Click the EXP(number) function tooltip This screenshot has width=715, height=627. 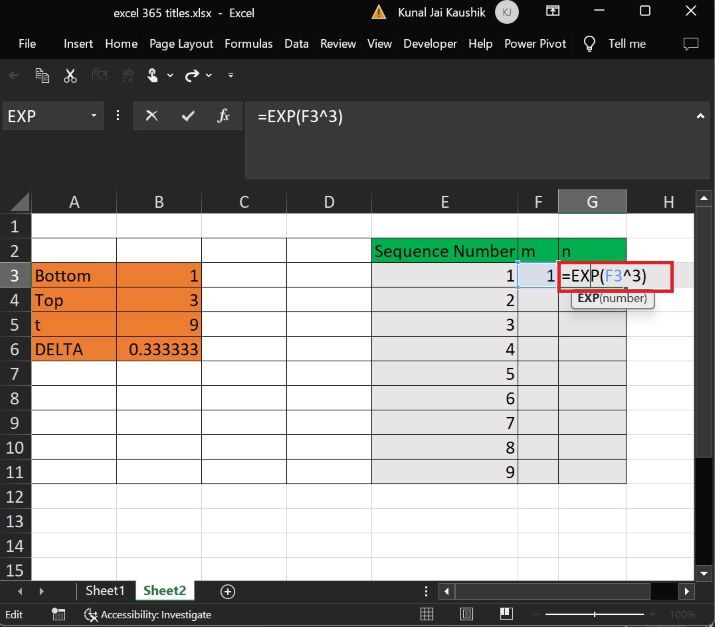[612, 299]
